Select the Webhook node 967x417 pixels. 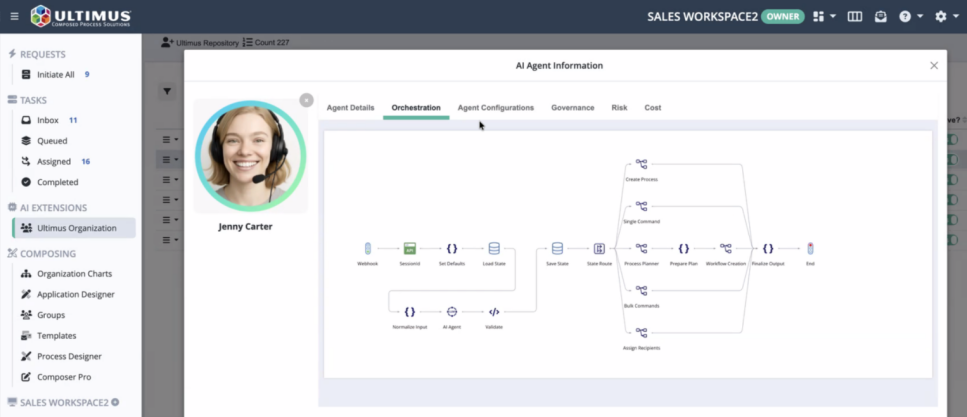(x=368, y=249)
